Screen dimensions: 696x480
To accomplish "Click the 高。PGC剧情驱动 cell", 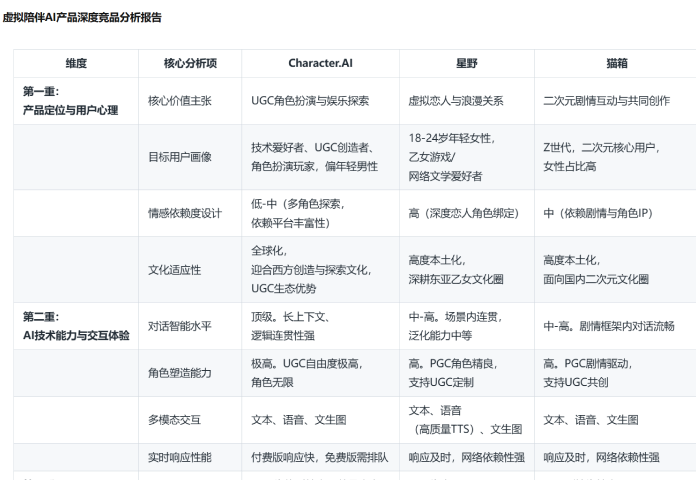I will coord(615,373).
